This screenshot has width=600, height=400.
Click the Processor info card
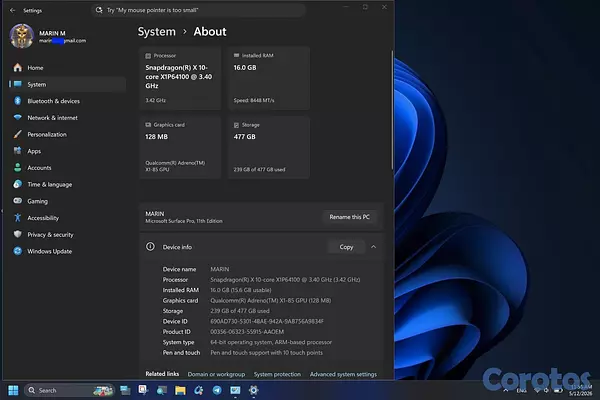click(180, 78)
